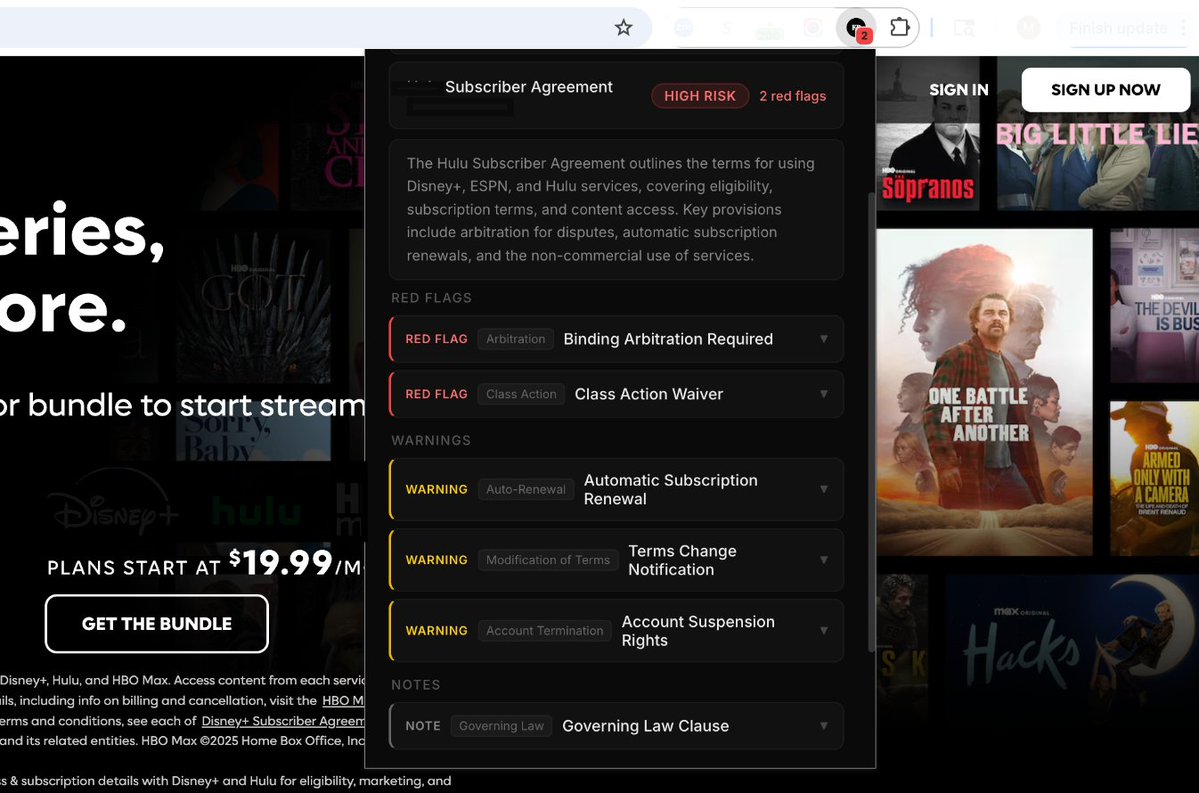1199x793 pixels.
Task: Click the Class Action category tag
Action: tap(521, 394)
